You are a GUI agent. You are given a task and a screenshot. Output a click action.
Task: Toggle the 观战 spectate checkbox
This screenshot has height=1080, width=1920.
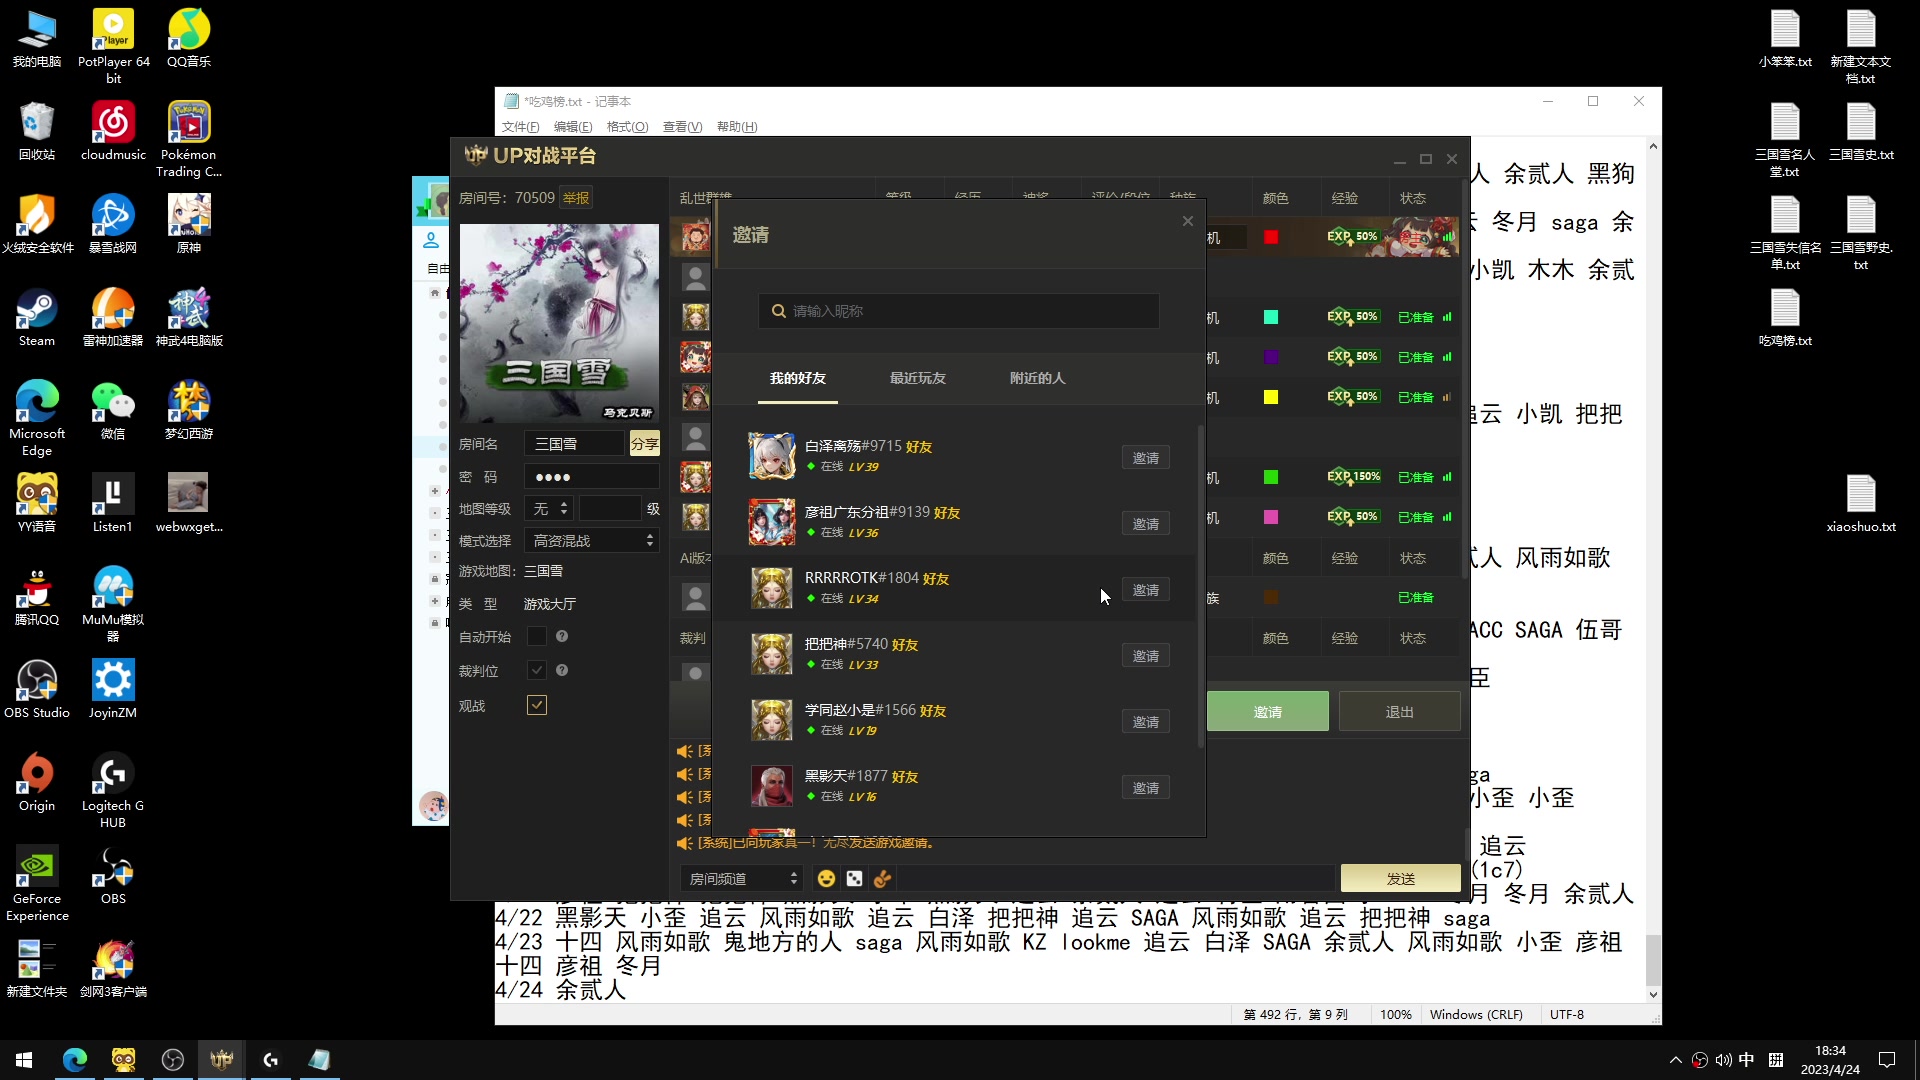(x=537, y=705)
